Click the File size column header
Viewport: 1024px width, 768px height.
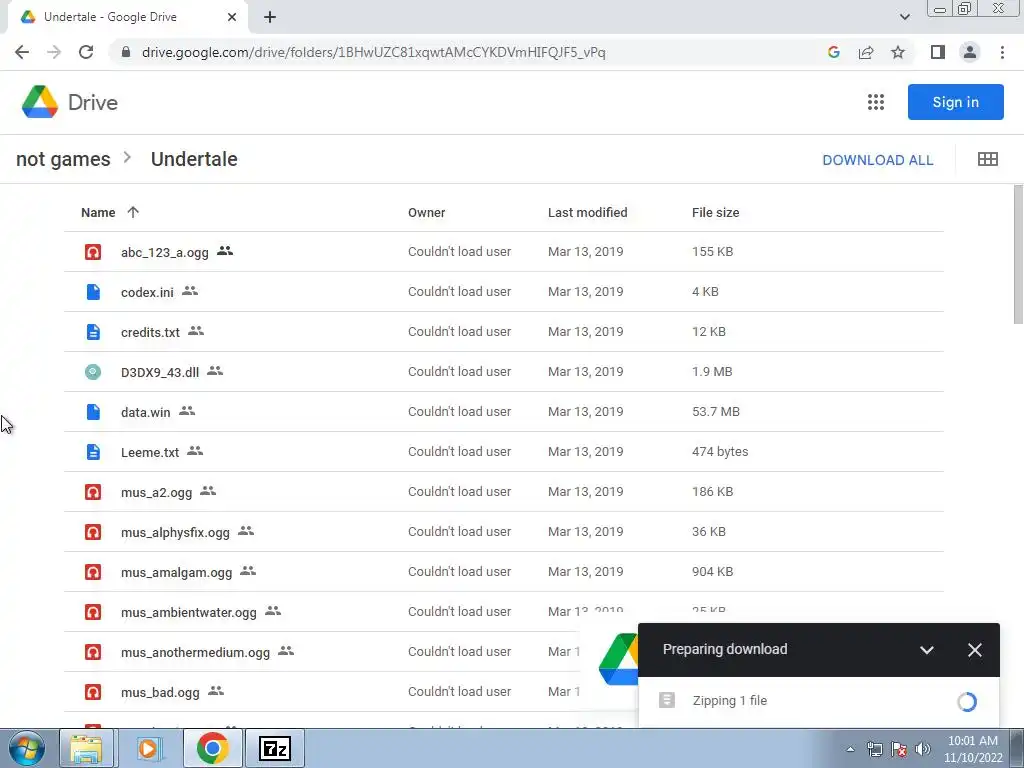click(715, 212)
